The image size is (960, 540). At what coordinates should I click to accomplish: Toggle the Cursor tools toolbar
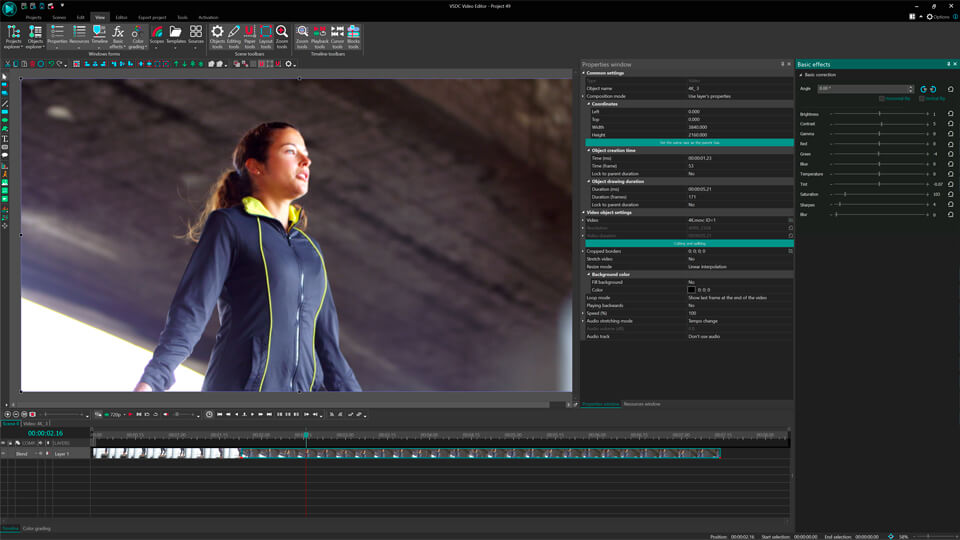click(337, 37)
